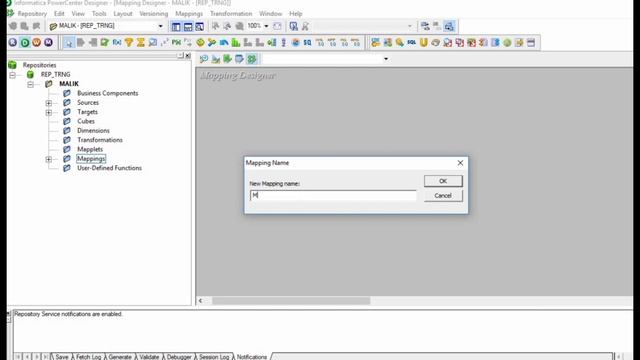Open the Mappings menu
The image size is (640, 360).
189,13
